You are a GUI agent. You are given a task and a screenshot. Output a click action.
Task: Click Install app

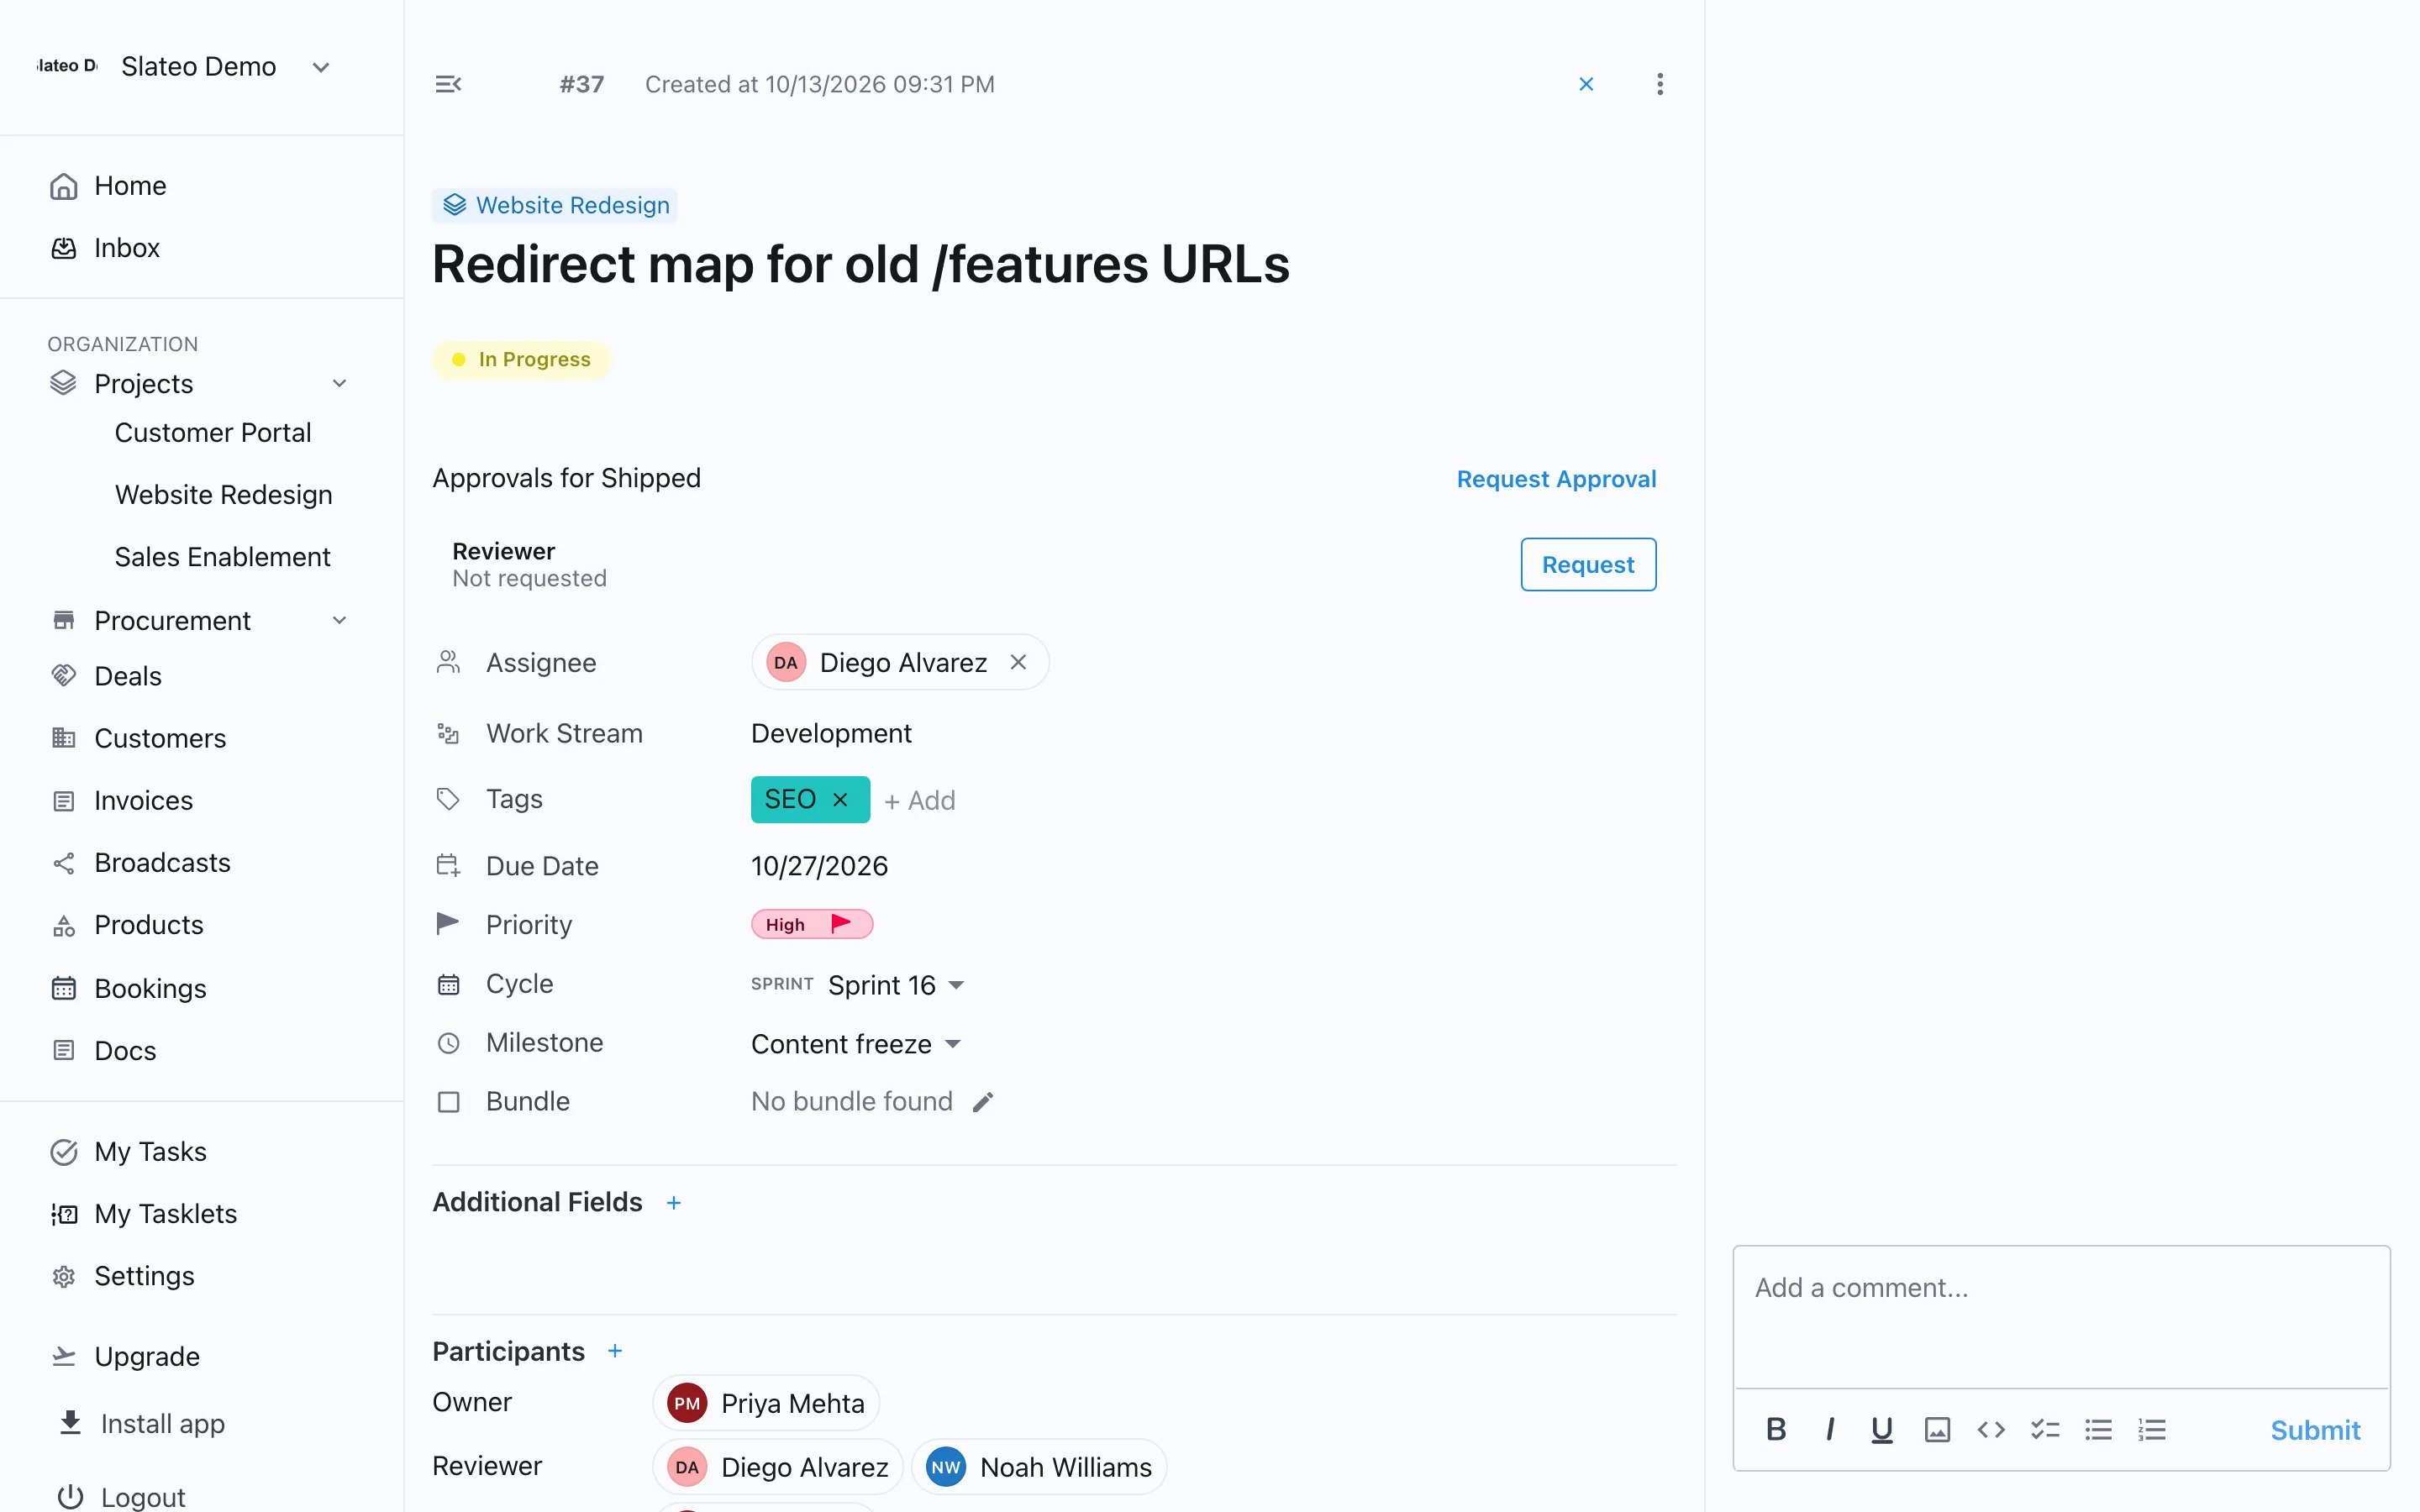tap(162, 1422)
